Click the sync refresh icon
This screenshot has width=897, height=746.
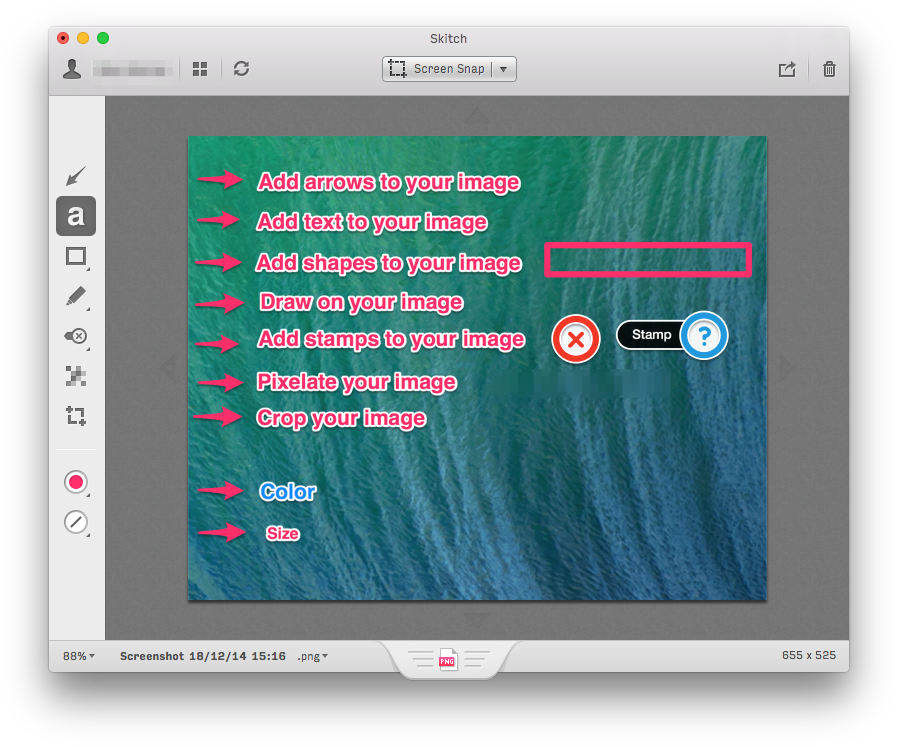[241, 69]
